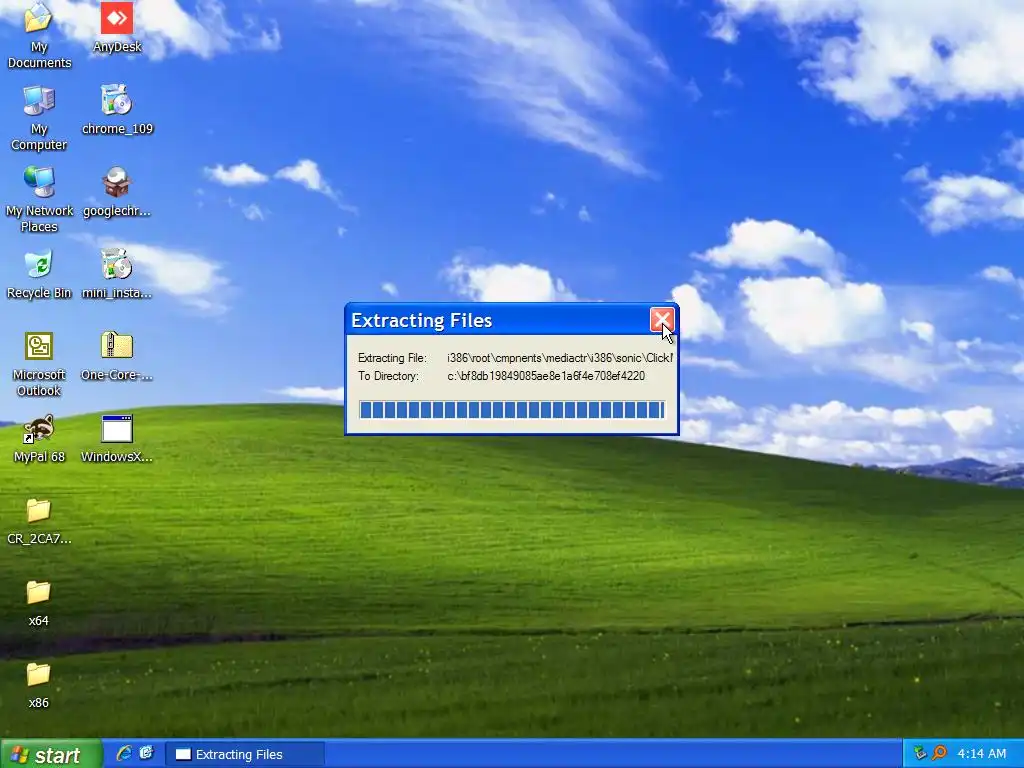The width and height of the screenshot is (1024, 768).
Task: Click the 4:14 AM system clock
Action: coord(982,754)
